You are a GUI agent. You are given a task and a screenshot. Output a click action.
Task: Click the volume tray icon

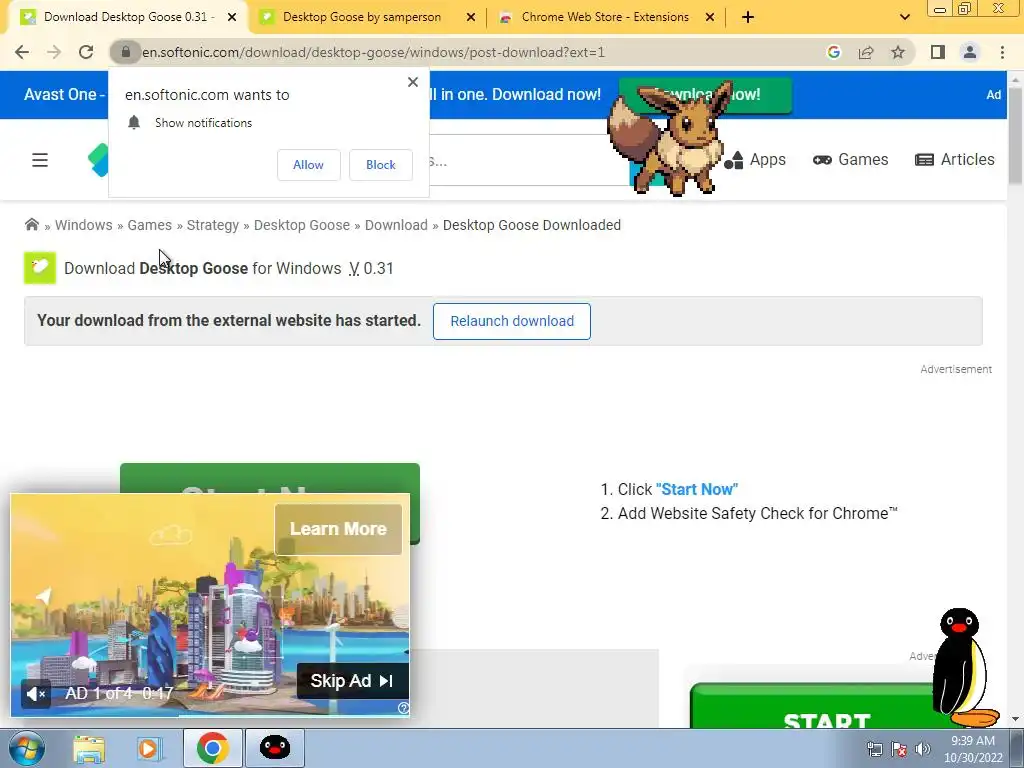coord(923,749)
